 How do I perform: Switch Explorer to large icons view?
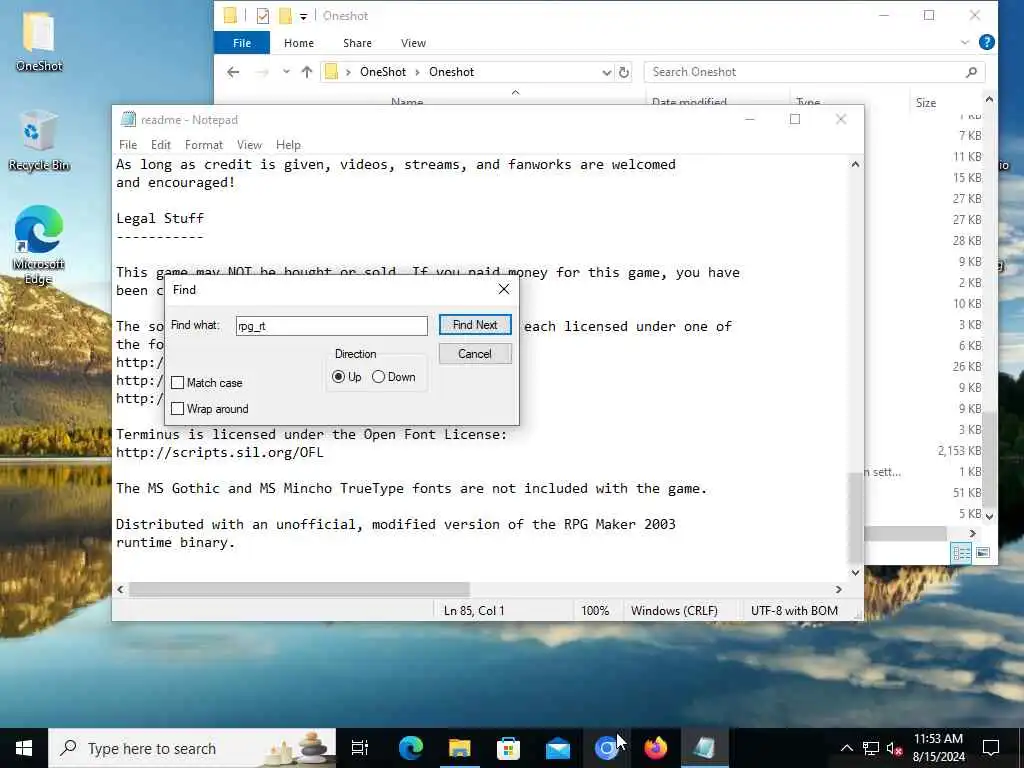pyautogui.click(x=983, y=553)
